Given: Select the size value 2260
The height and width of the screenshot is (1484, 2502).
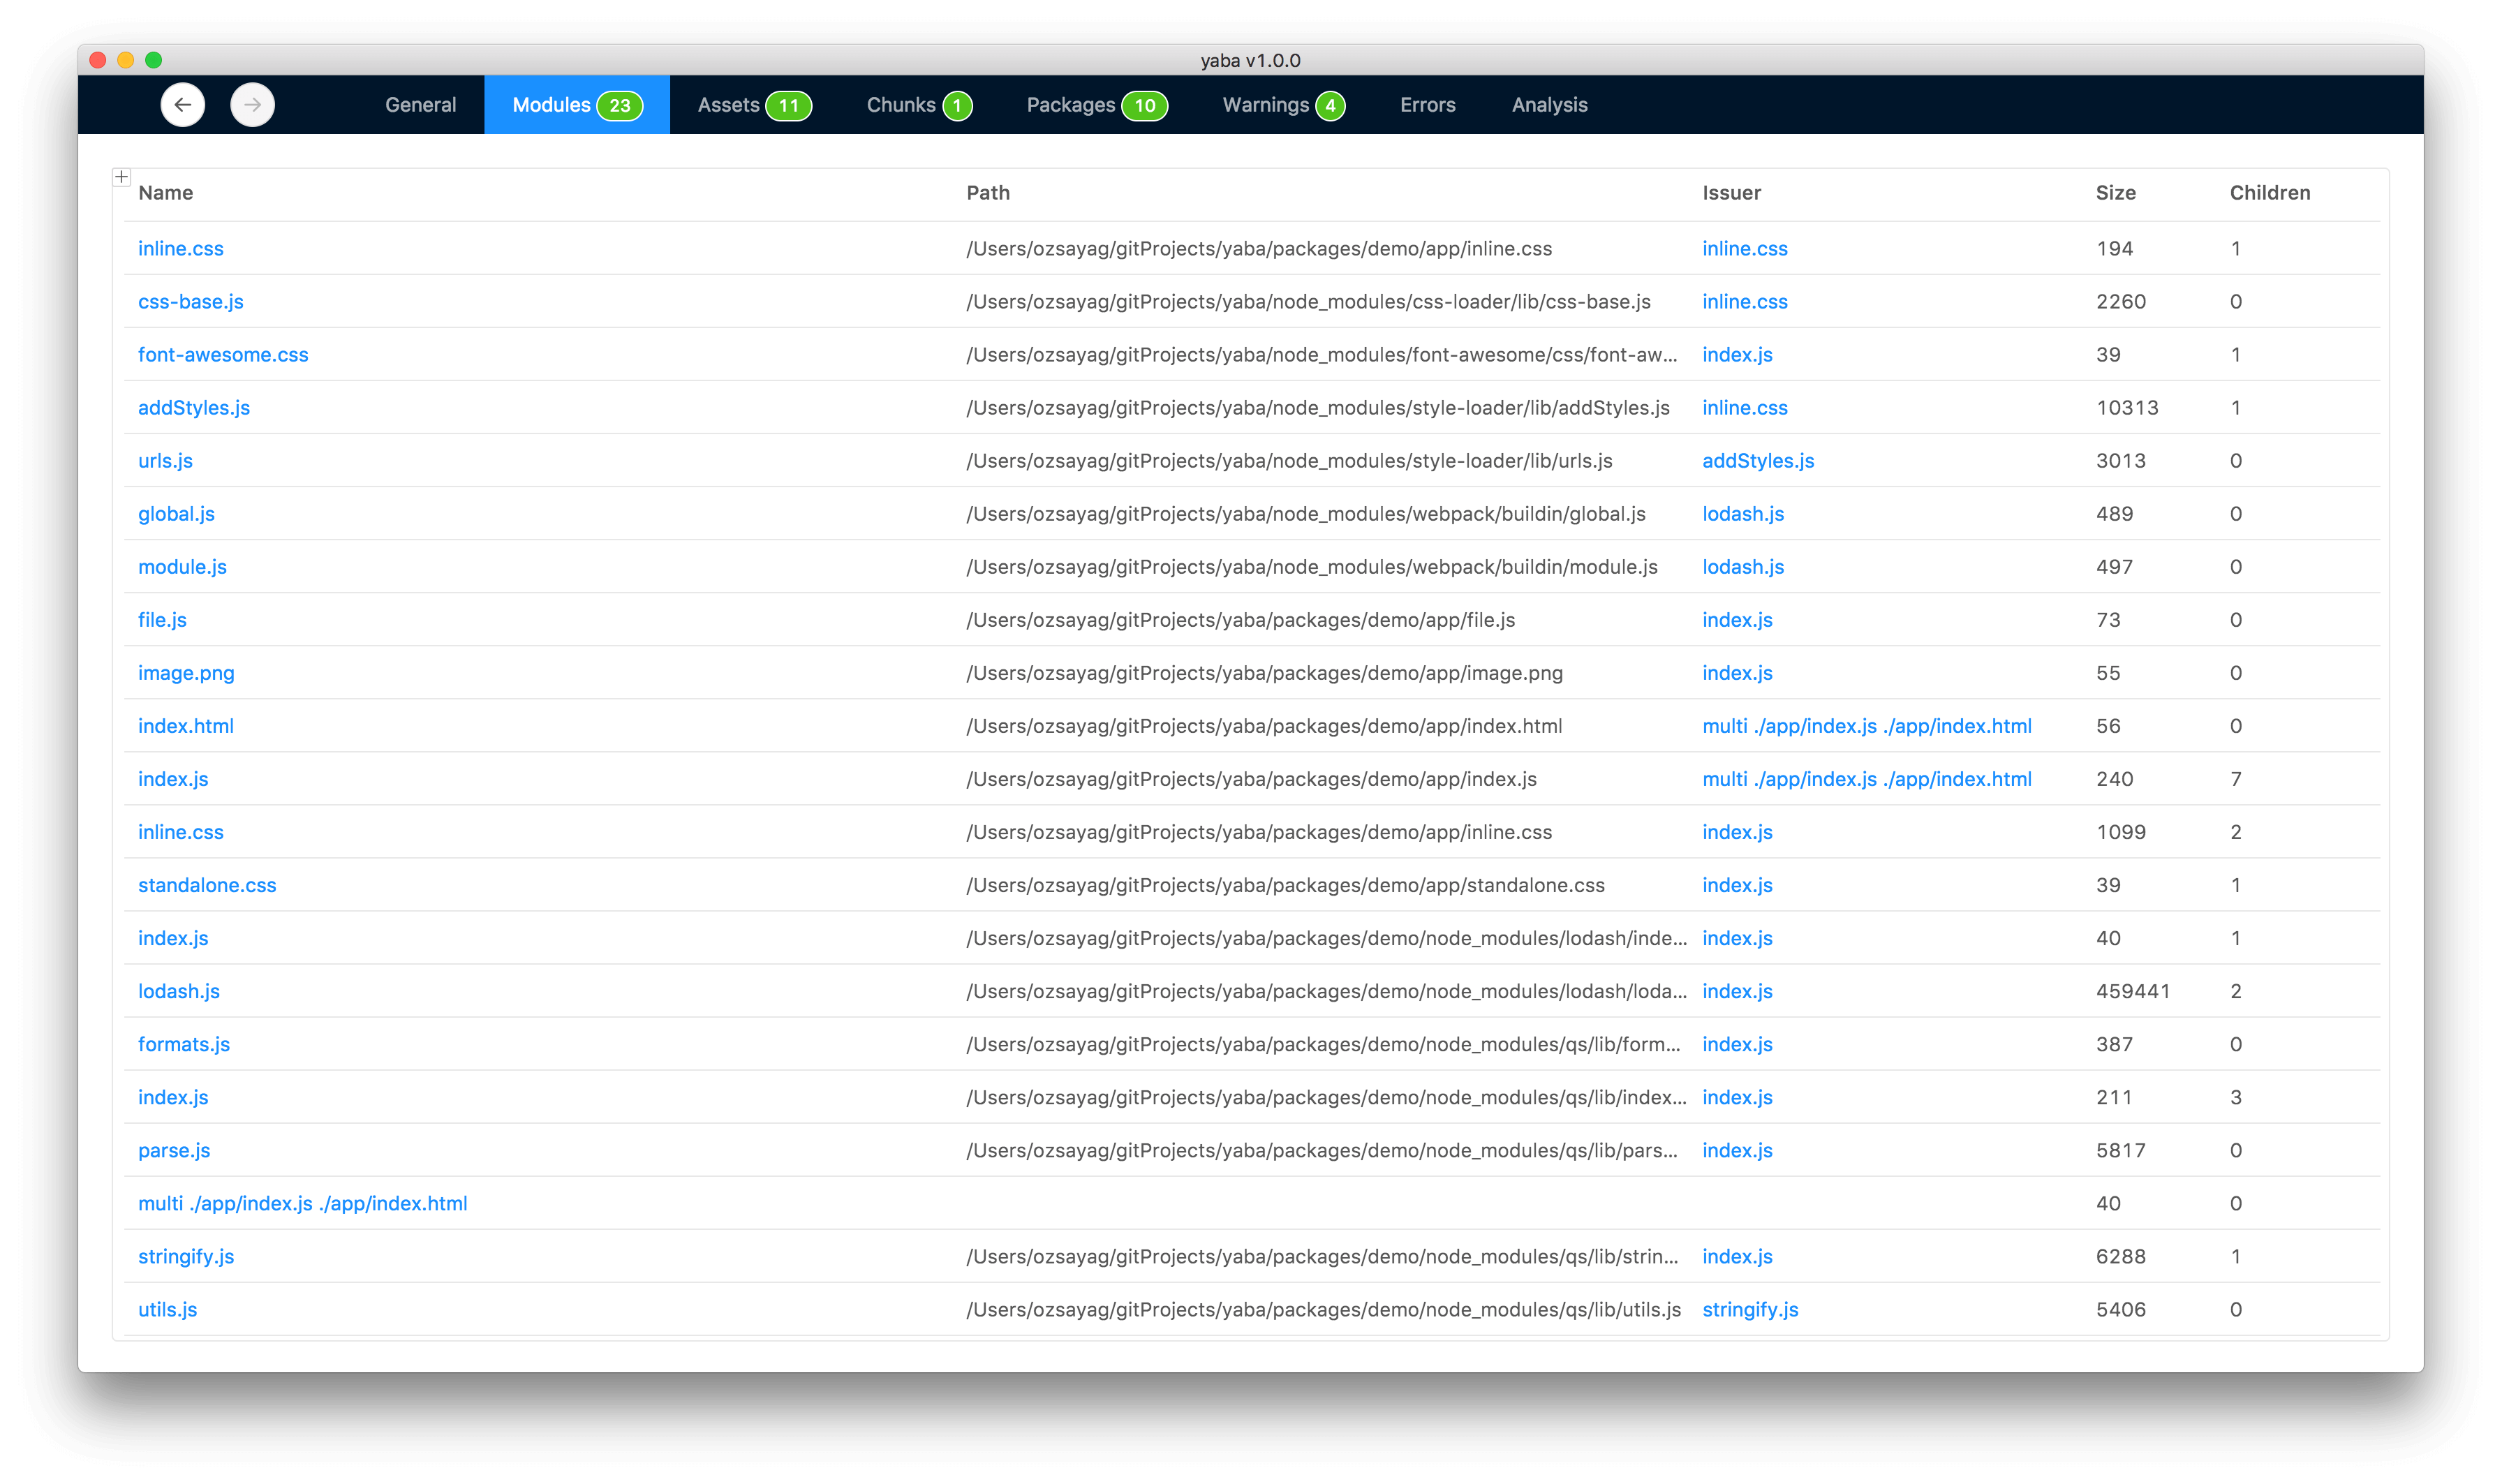Looking at the screenshot, I should coord(2121,302).
